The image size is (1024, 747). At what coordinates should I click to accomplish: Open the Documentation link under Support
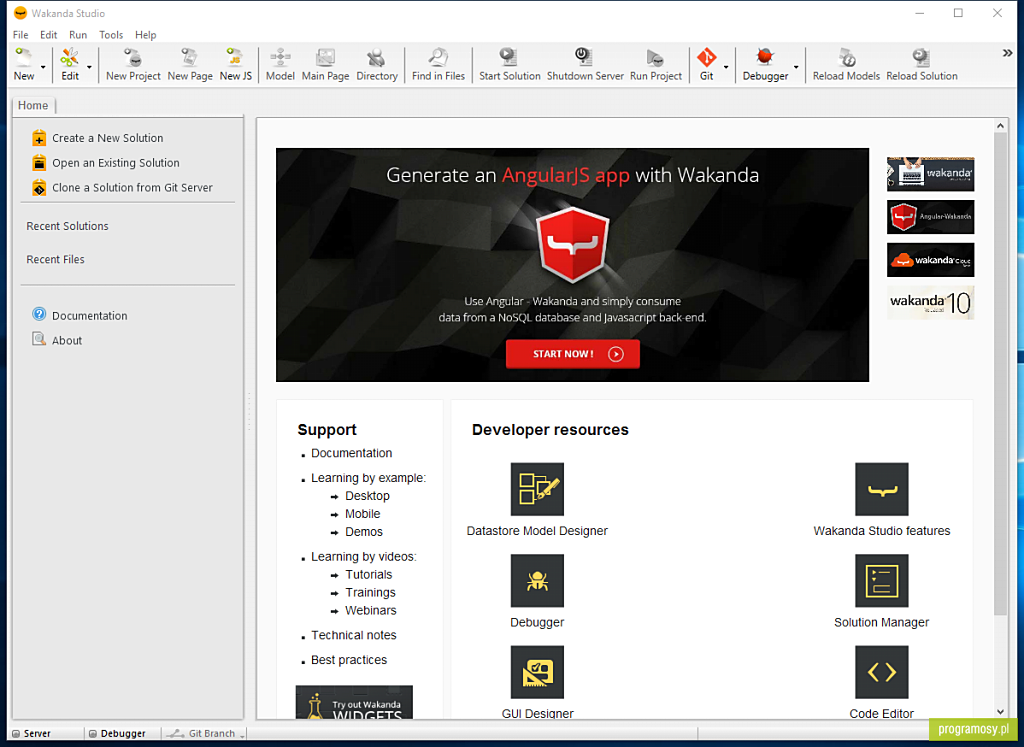[x=351, y=453]
